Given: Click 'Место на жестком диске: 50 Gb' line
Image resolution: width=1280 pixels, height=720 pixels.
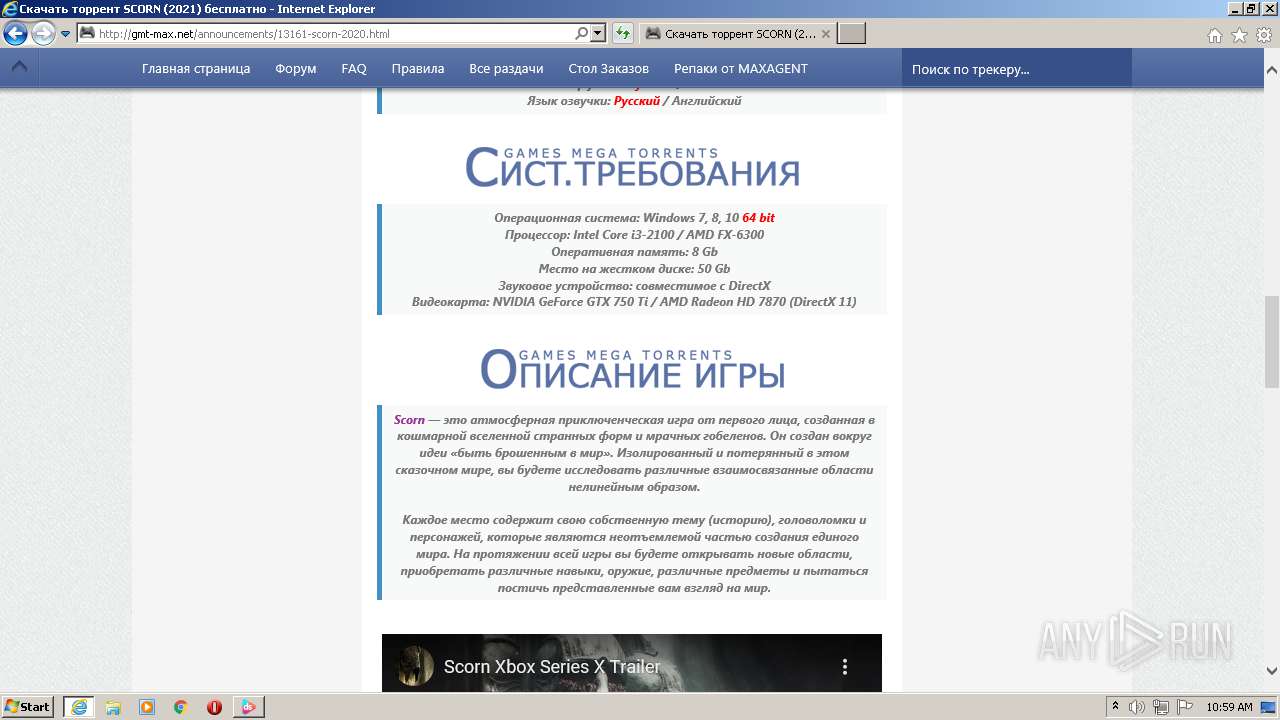Looking at the screenshot, I should tap(634, 269).
